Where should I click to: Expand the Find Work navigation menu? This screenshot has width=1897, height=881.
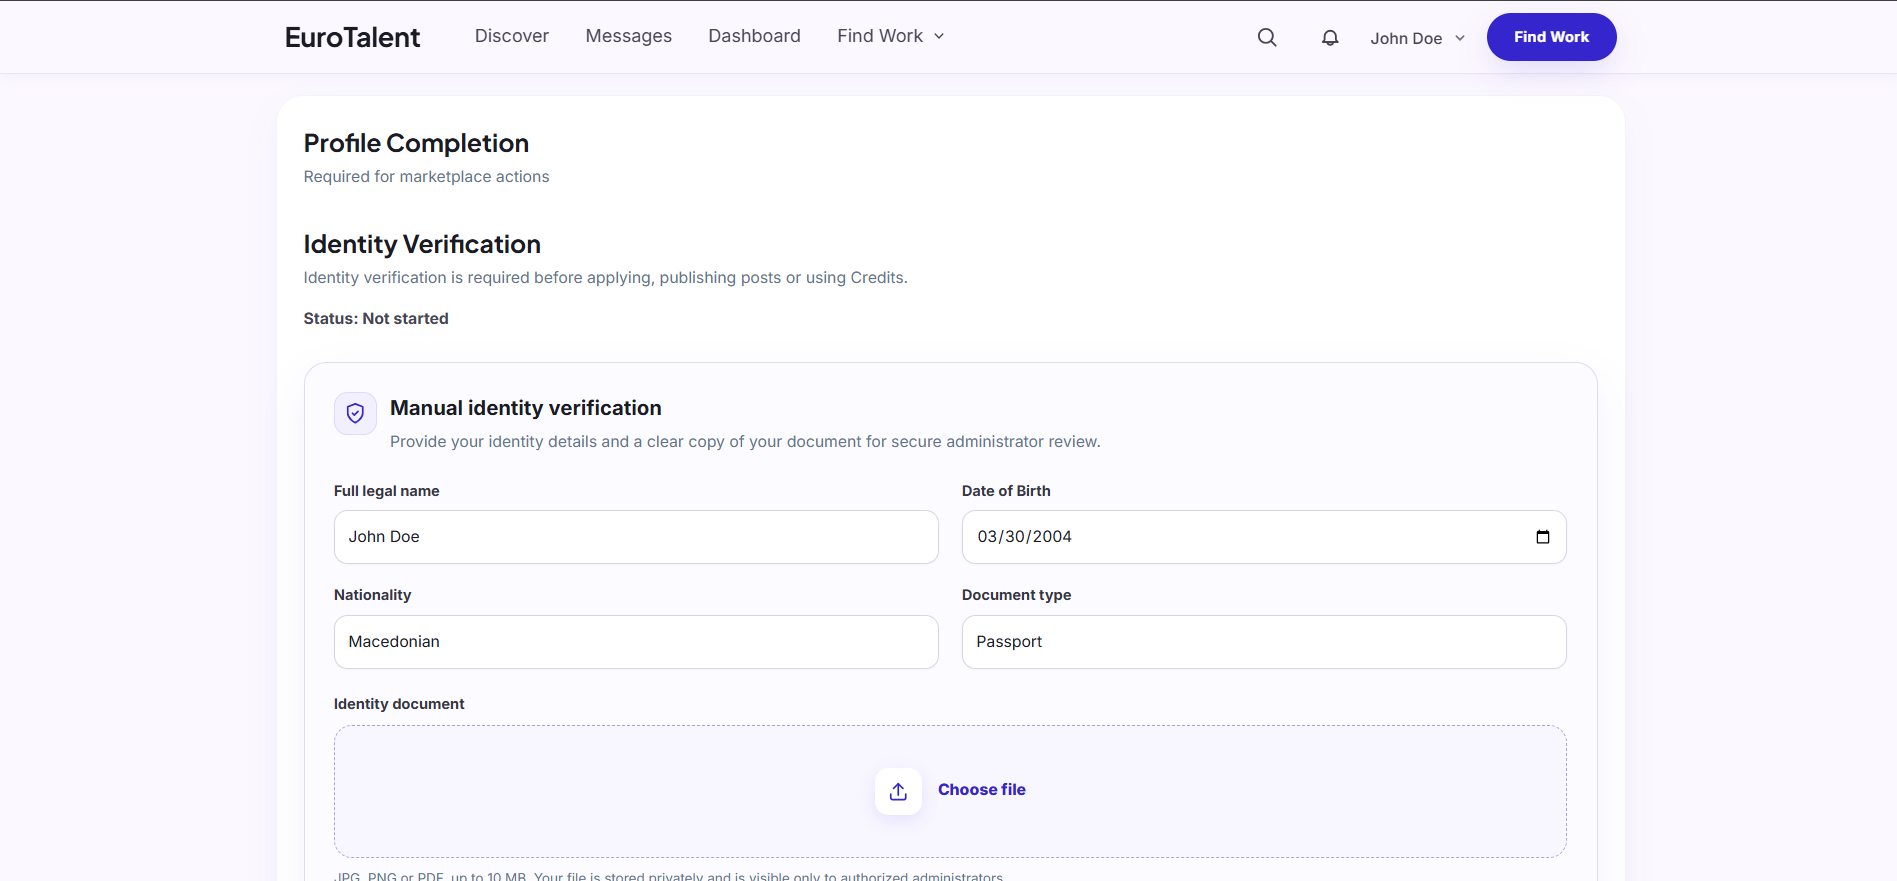(x=891, y=36)
